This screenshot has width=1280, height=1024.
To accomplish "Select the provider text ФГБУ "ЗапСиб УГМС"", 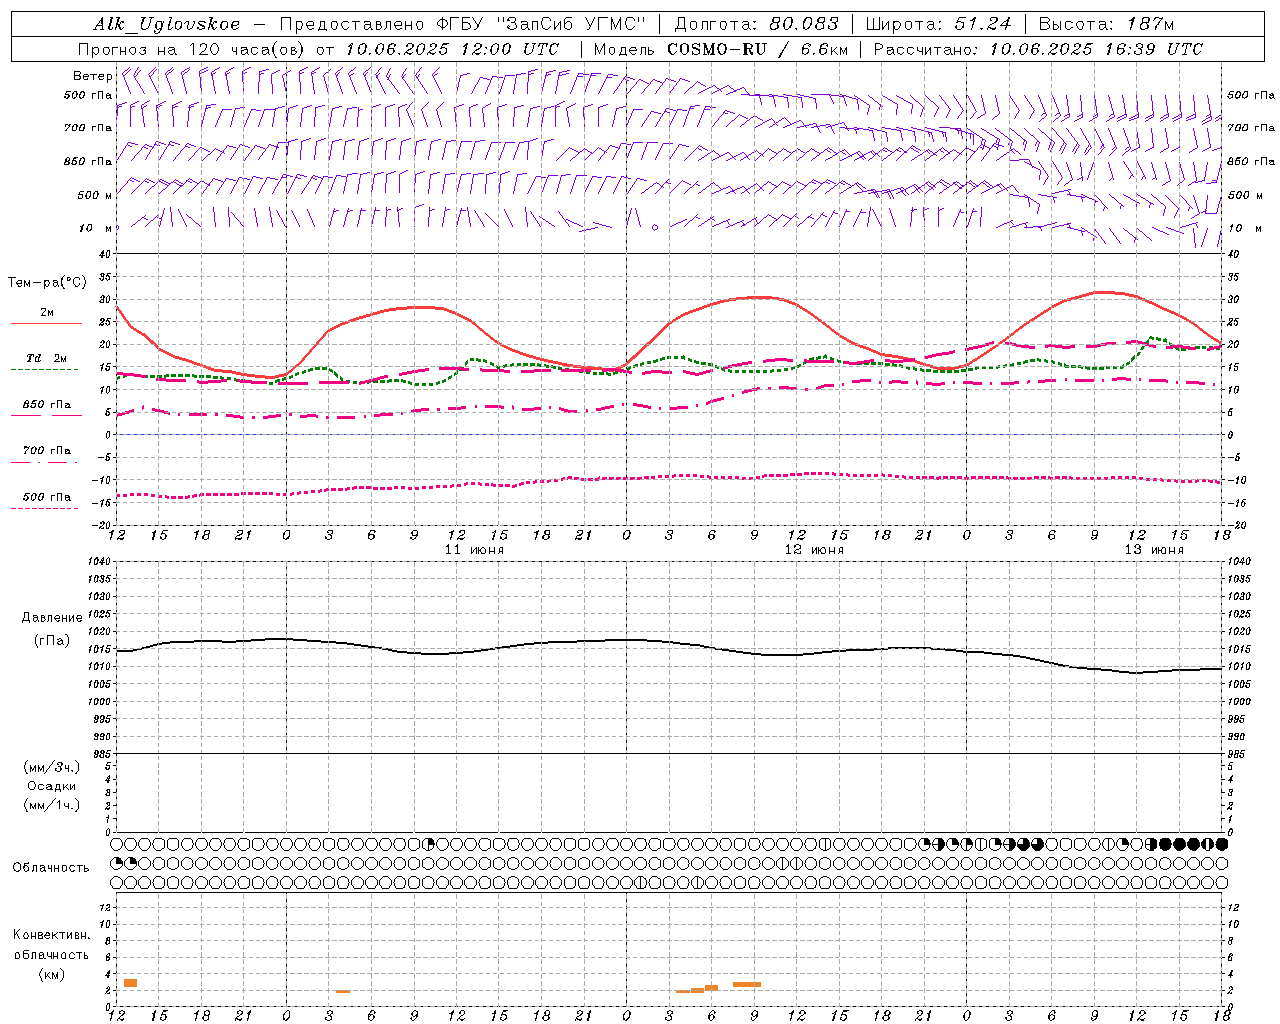I will [541, 24].
